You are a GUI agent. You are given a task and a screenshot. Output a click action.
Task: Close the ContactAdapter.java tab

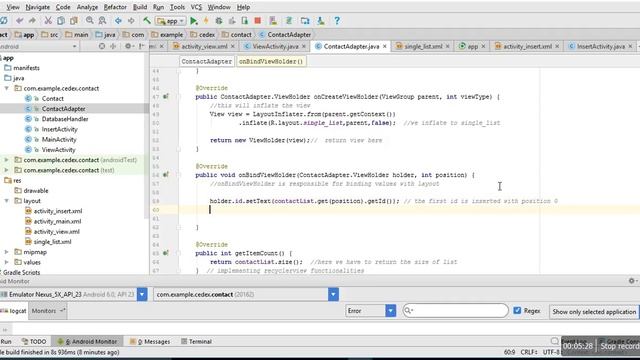384,47
